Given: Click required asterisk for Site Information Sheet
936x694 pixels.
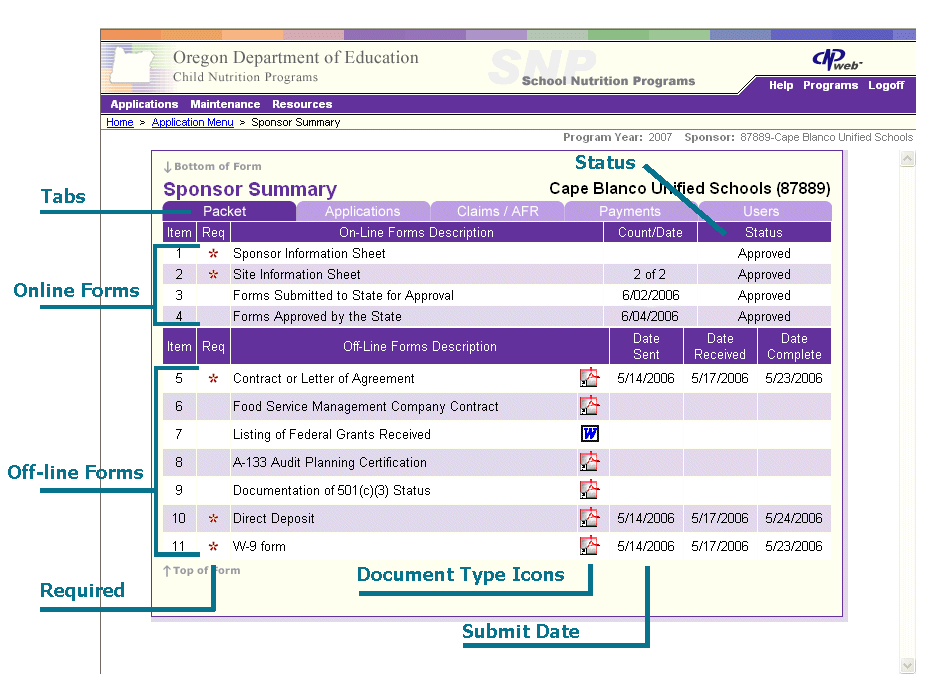Looking at the screenshot, I should coord(213,274).
